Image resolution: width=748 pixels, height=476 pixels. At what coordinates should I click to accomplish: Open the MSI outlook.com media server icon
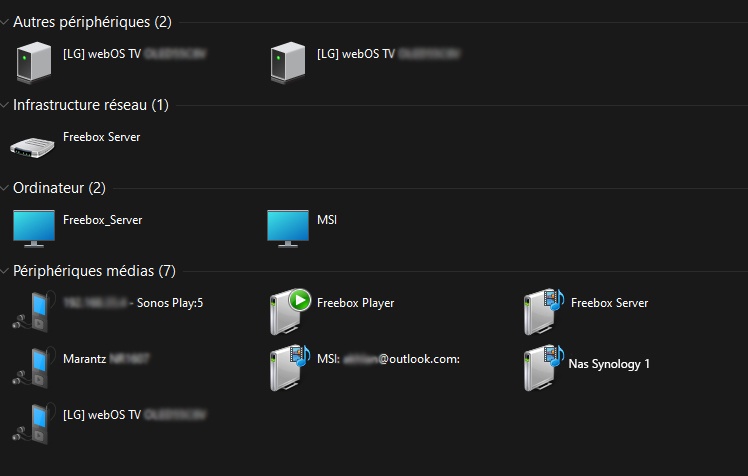click(x=290, y=368)
